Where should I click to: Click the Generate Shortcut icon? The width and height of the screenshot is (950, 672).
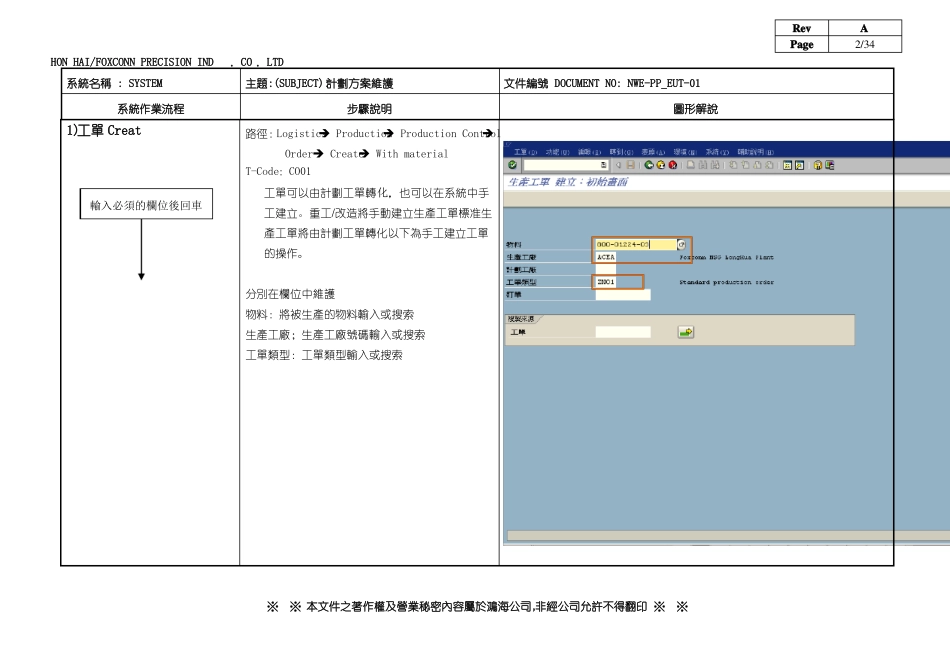coord(799,165)
